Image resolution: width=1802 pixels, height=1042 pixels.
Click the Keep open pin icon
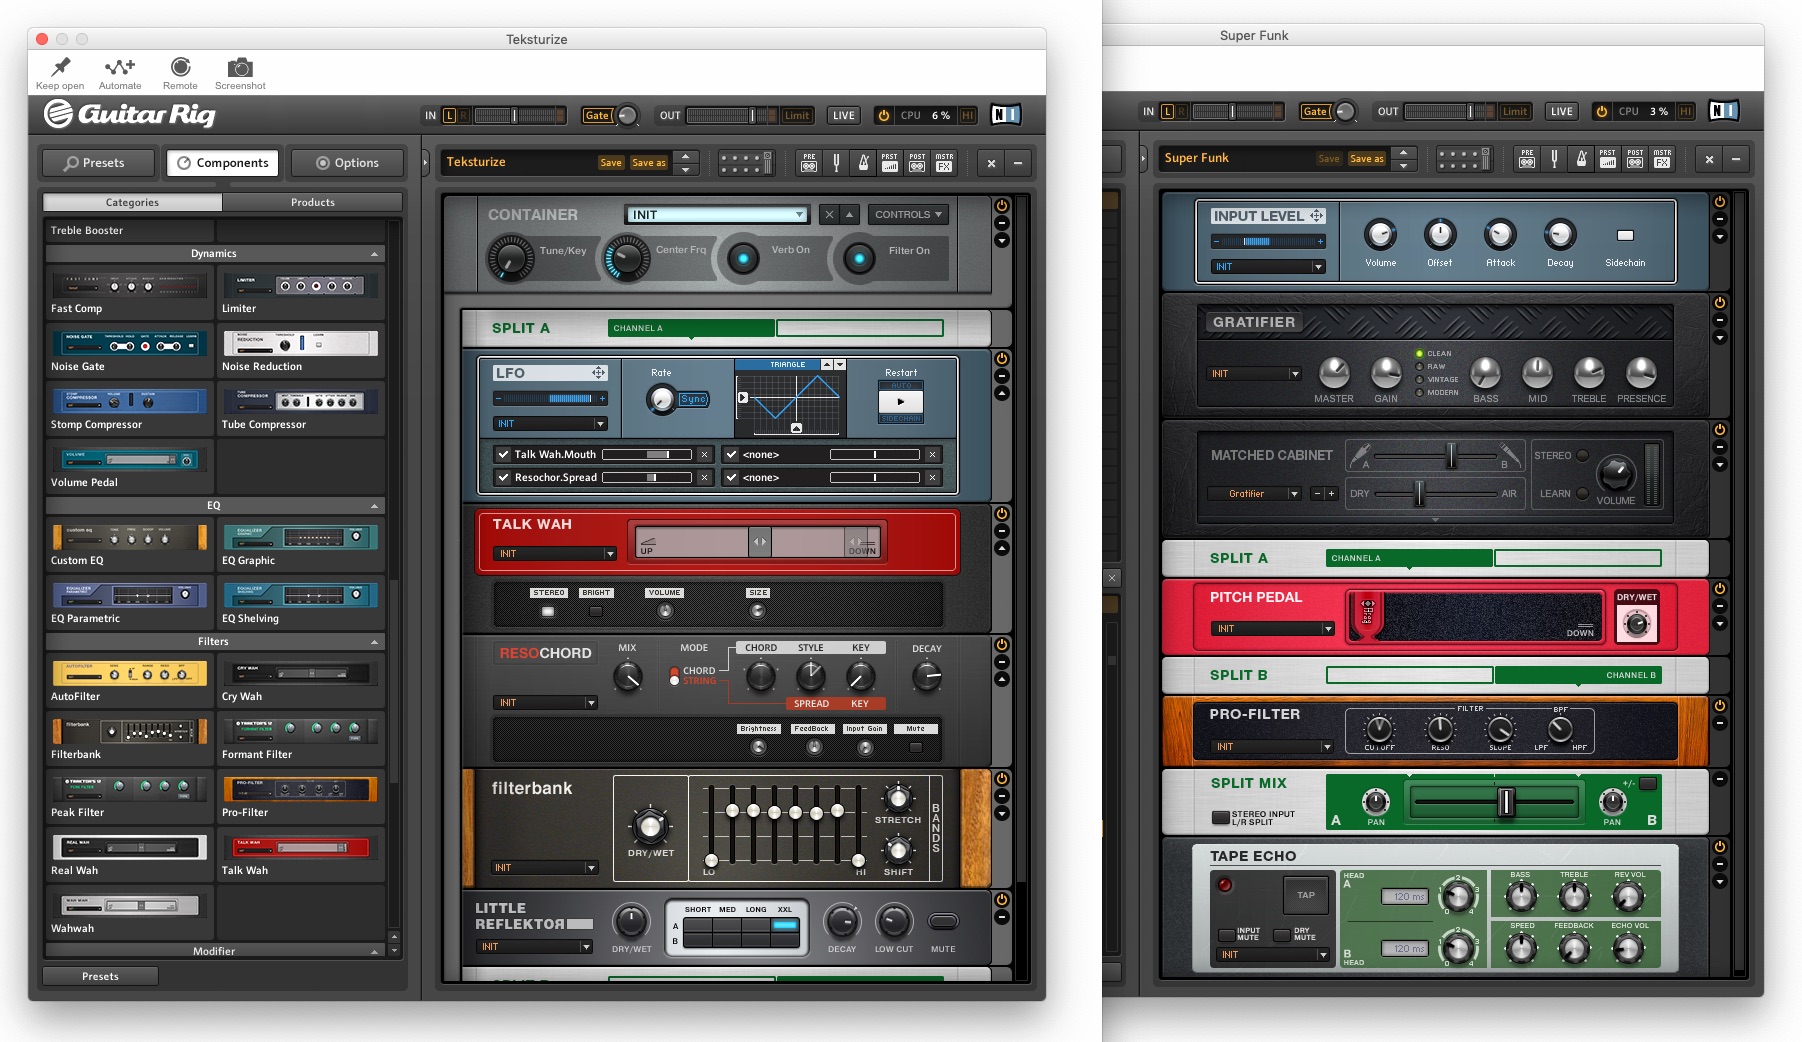pyautogui.click(x=61, y=67)
